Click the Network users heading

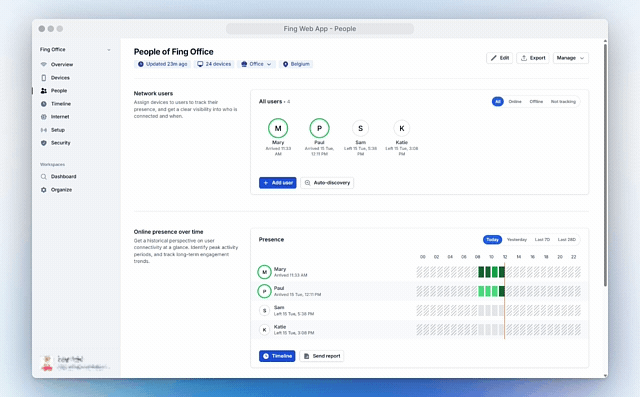153,93
